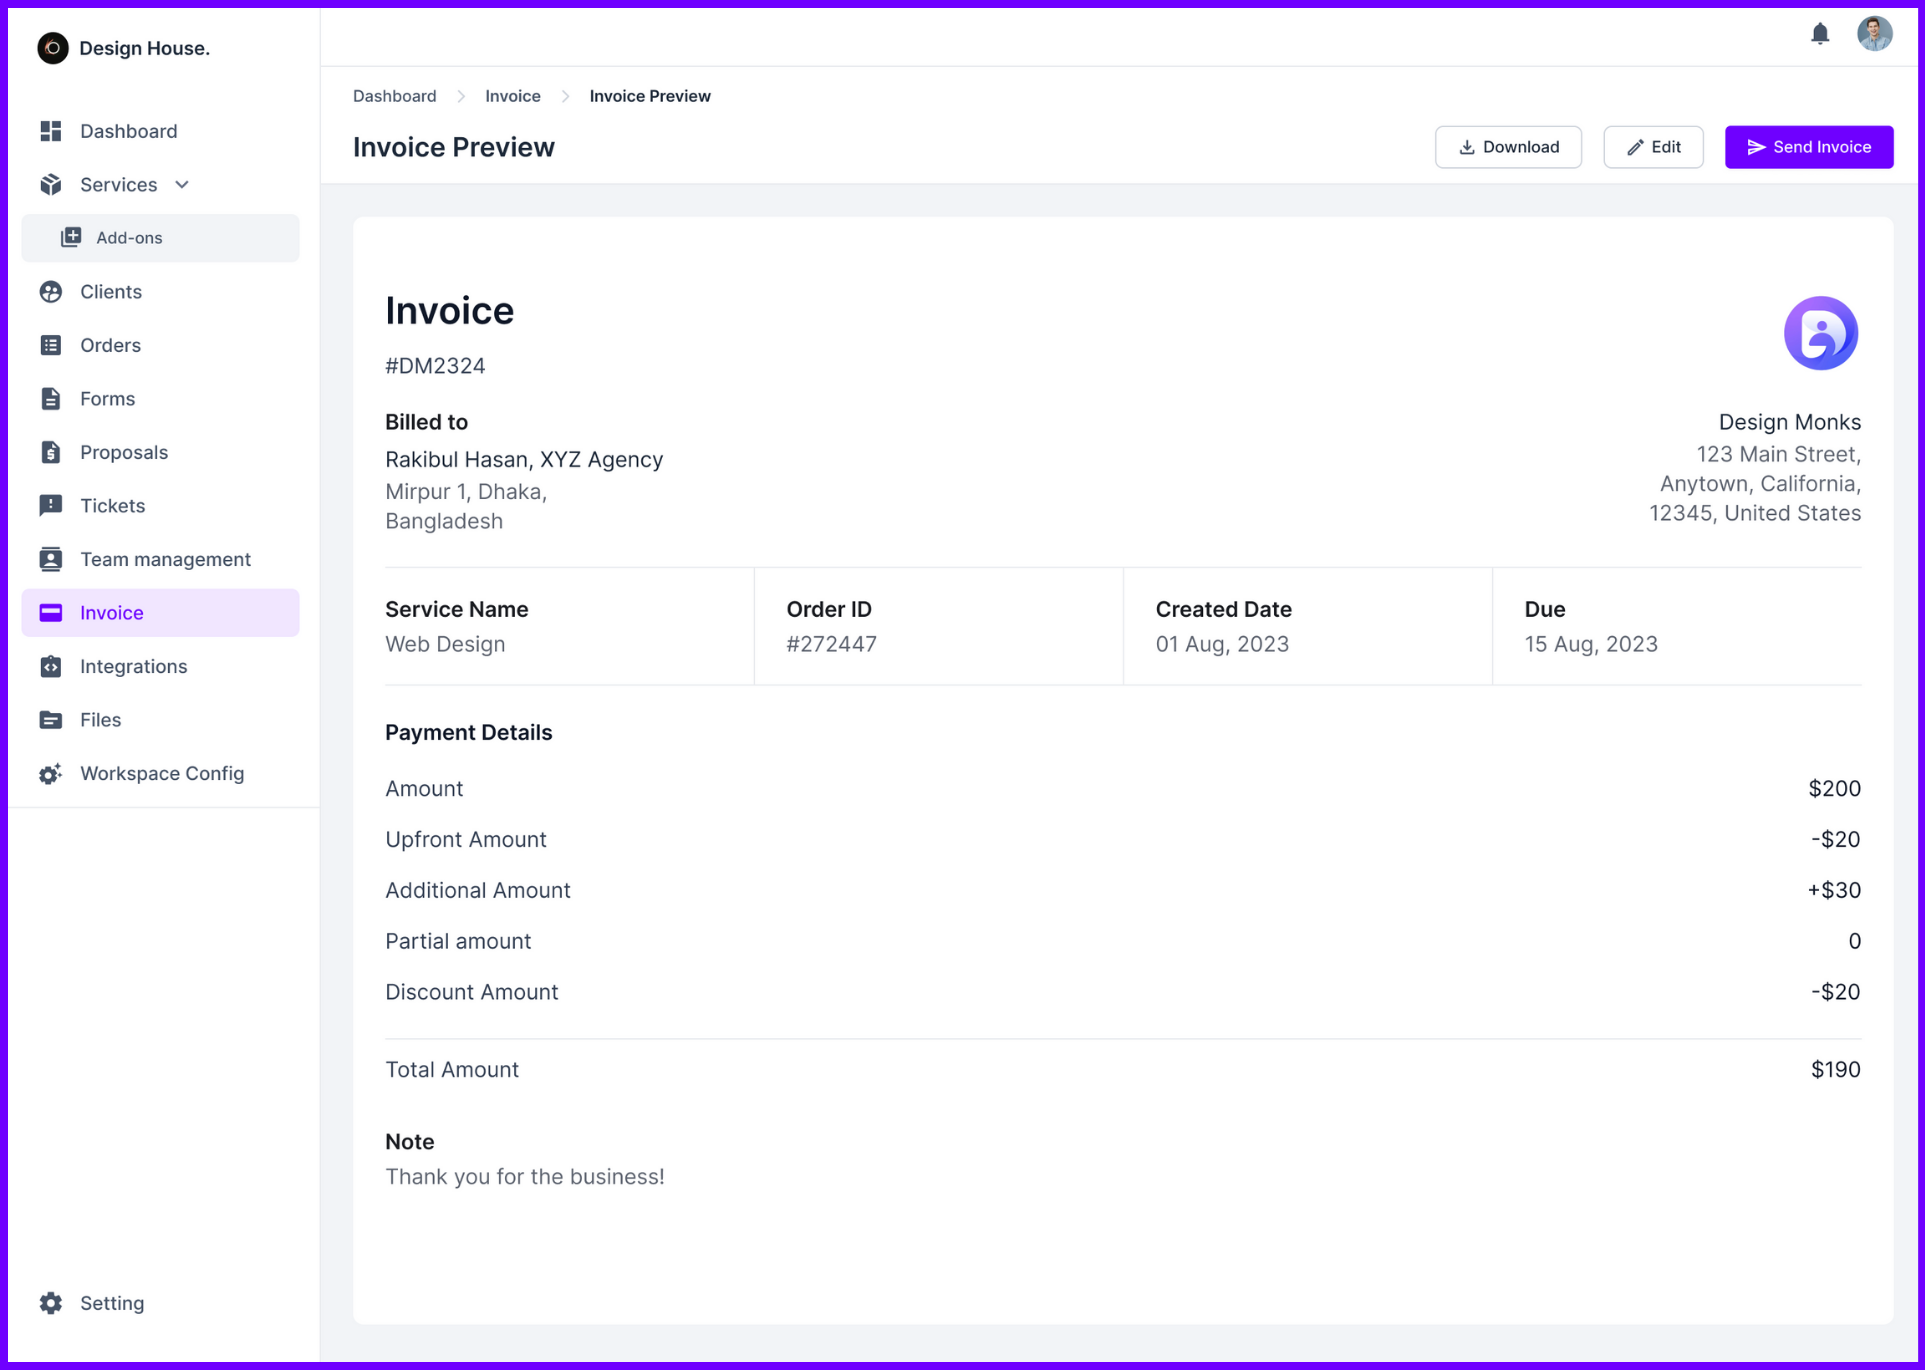
Task: Click the Dashboard sidebar icon
Action: 50,130
